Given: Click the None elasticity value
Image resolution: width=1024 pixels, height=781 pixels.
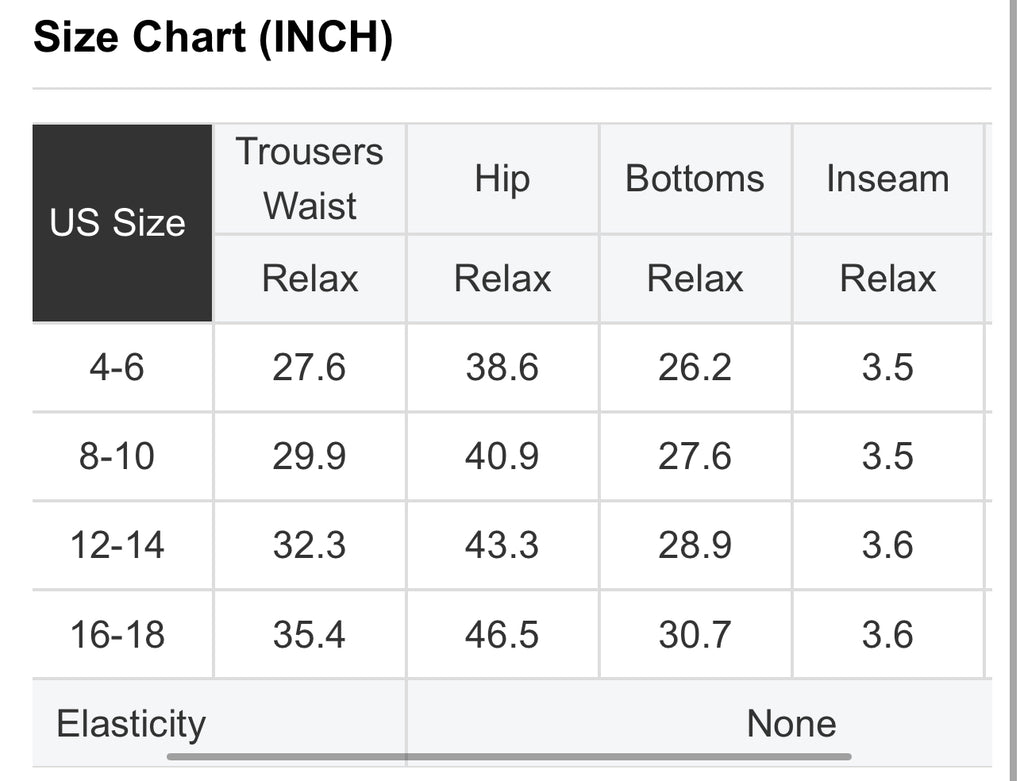Looking at the screenshot, I should pos(792,724).
